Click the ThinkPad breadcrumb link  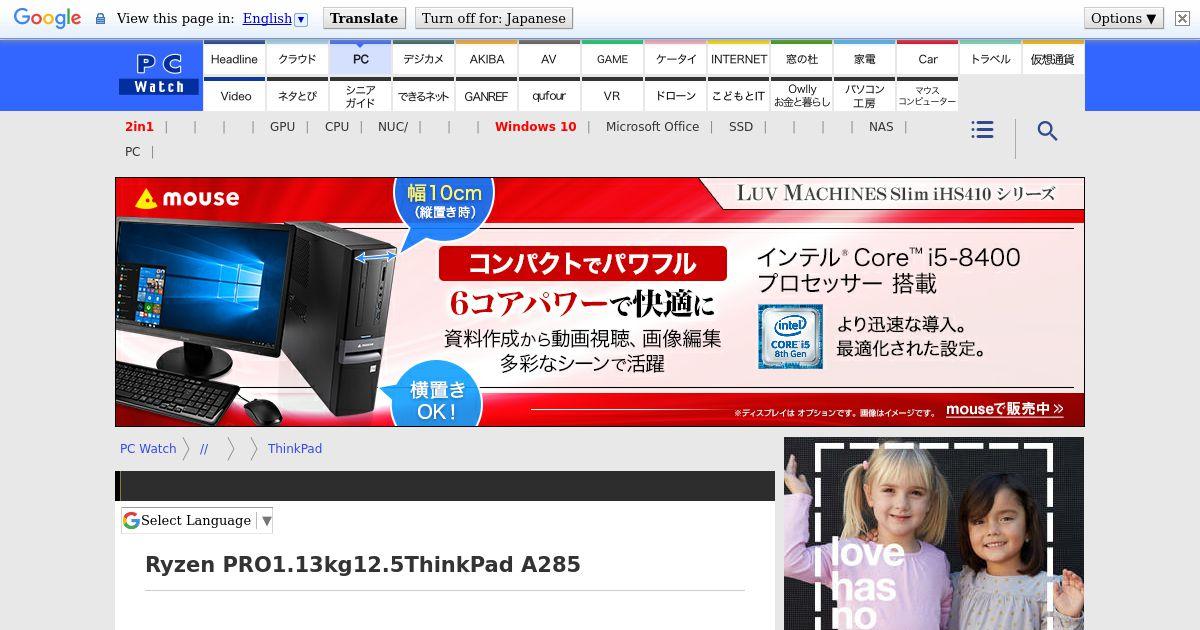[295, 448]
